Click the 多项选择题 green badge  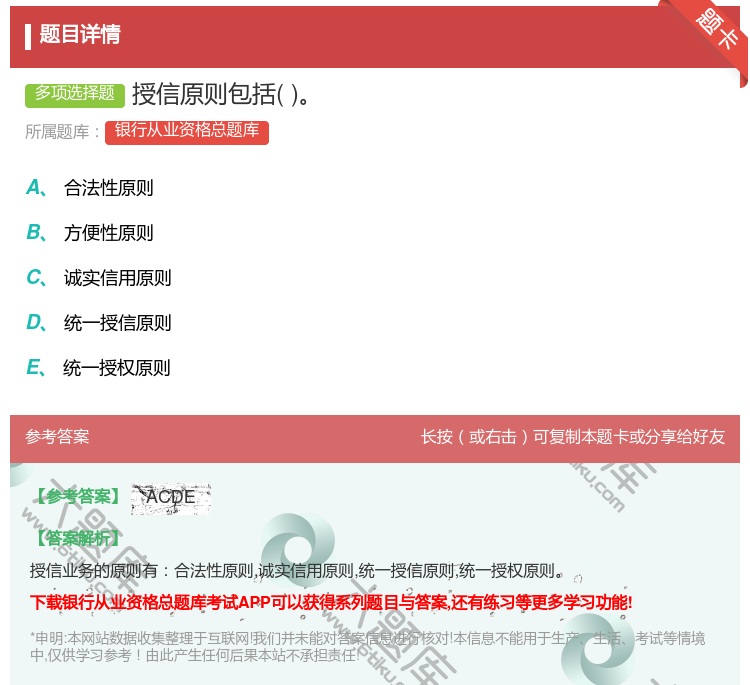75,94
